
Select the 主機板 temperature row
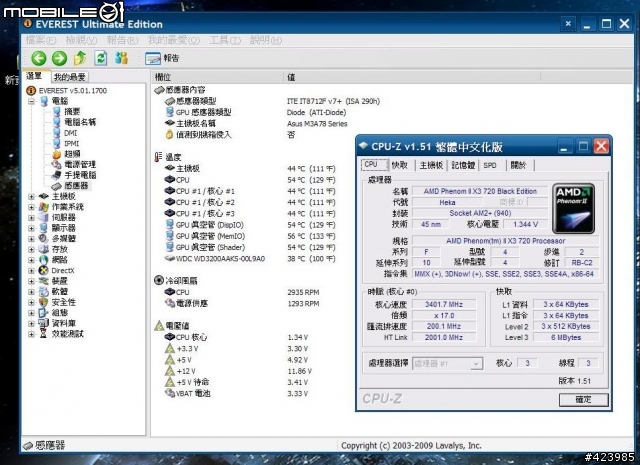pyautogui.click(x=249, y=169)
